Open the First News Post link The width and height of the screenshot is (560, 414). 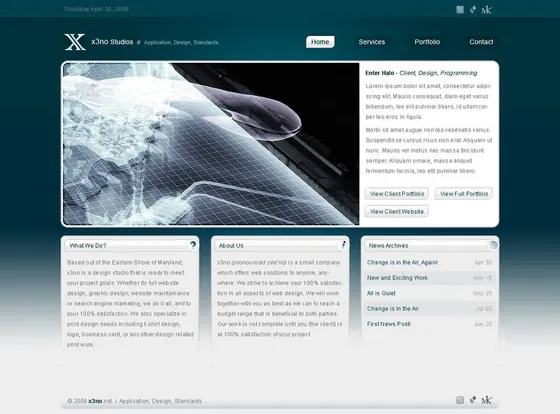389,324
